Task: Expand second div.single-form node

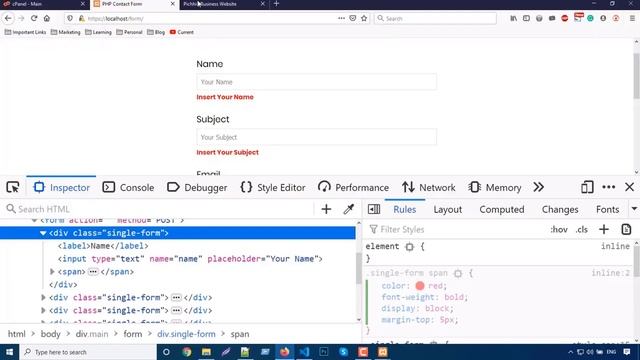Action: pyautogui.click(x=43, y=298)
